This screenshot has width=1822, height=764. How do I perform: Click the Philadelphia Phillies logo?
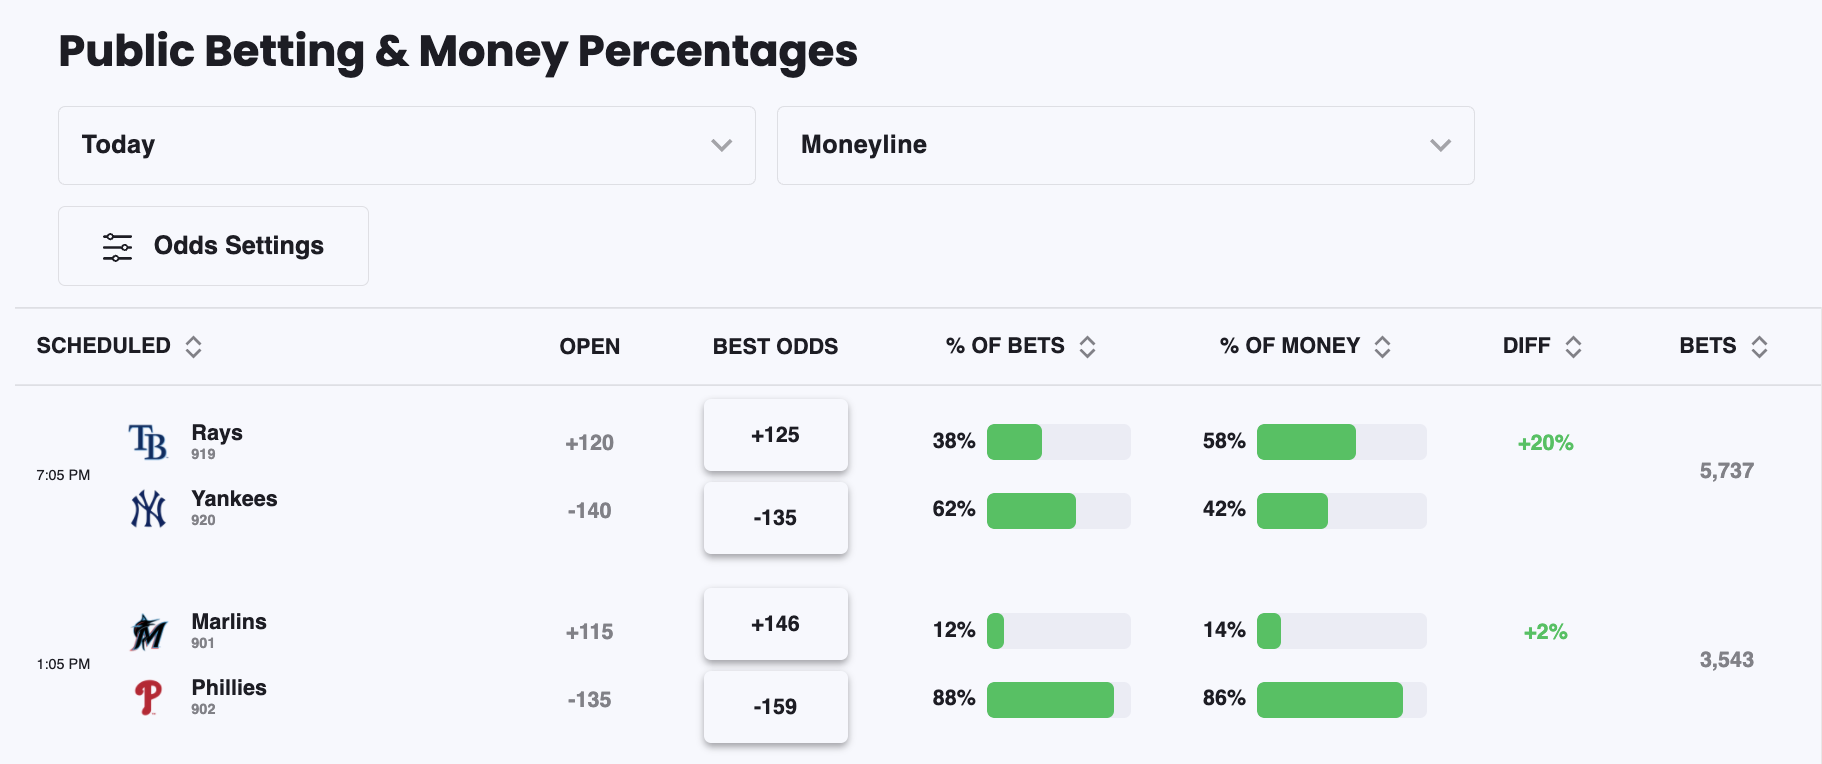coord(148,697)
